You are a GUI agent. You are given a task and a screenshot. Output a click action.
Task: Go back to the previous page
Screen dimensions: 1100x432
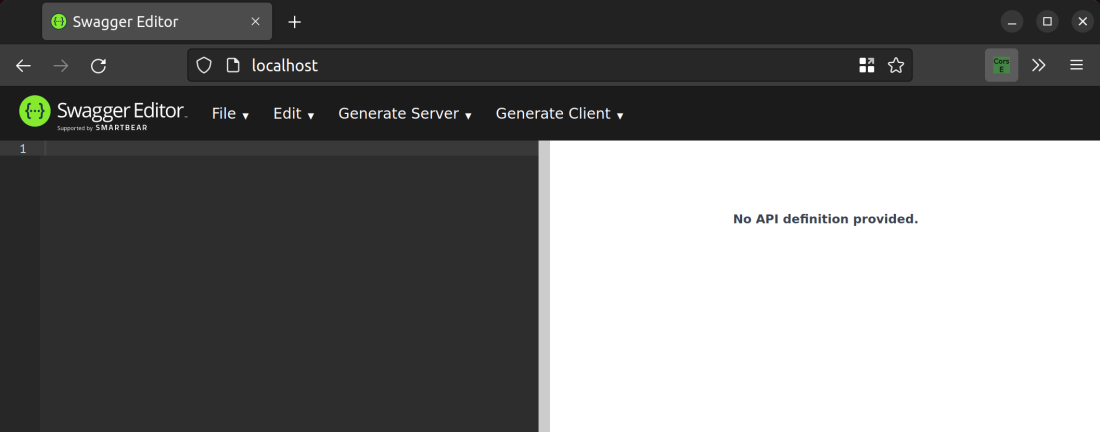click(x=23, y=66)
